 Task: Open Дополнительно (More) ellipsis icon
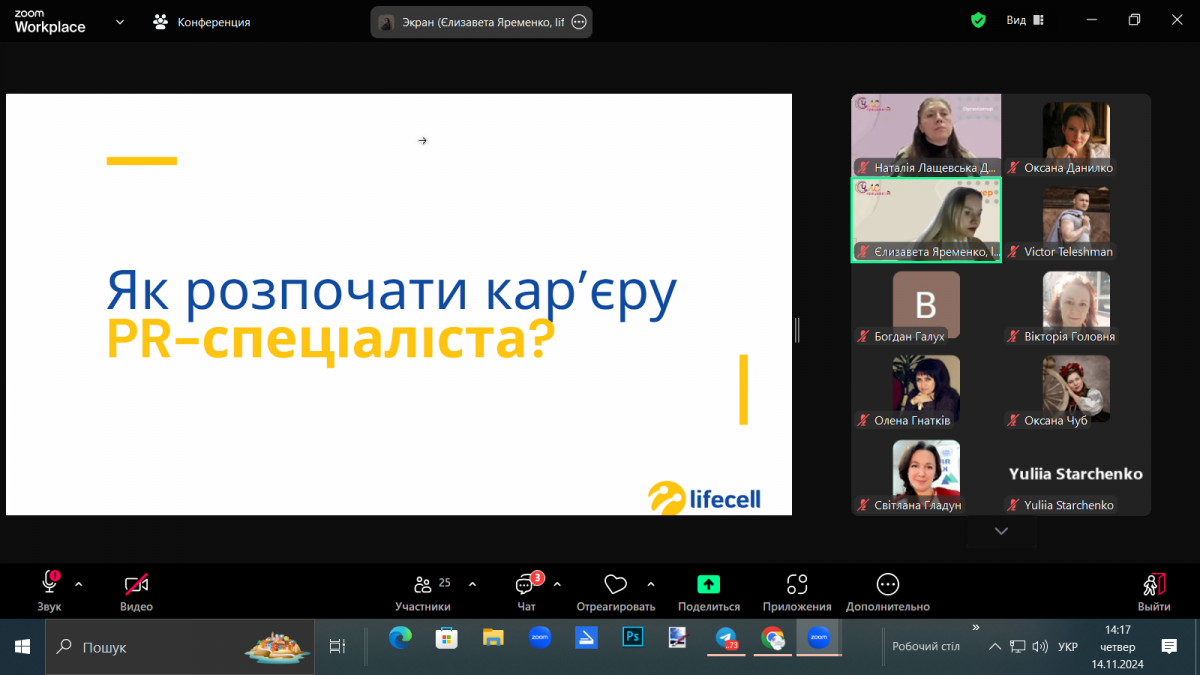click(x=886, y=584)
